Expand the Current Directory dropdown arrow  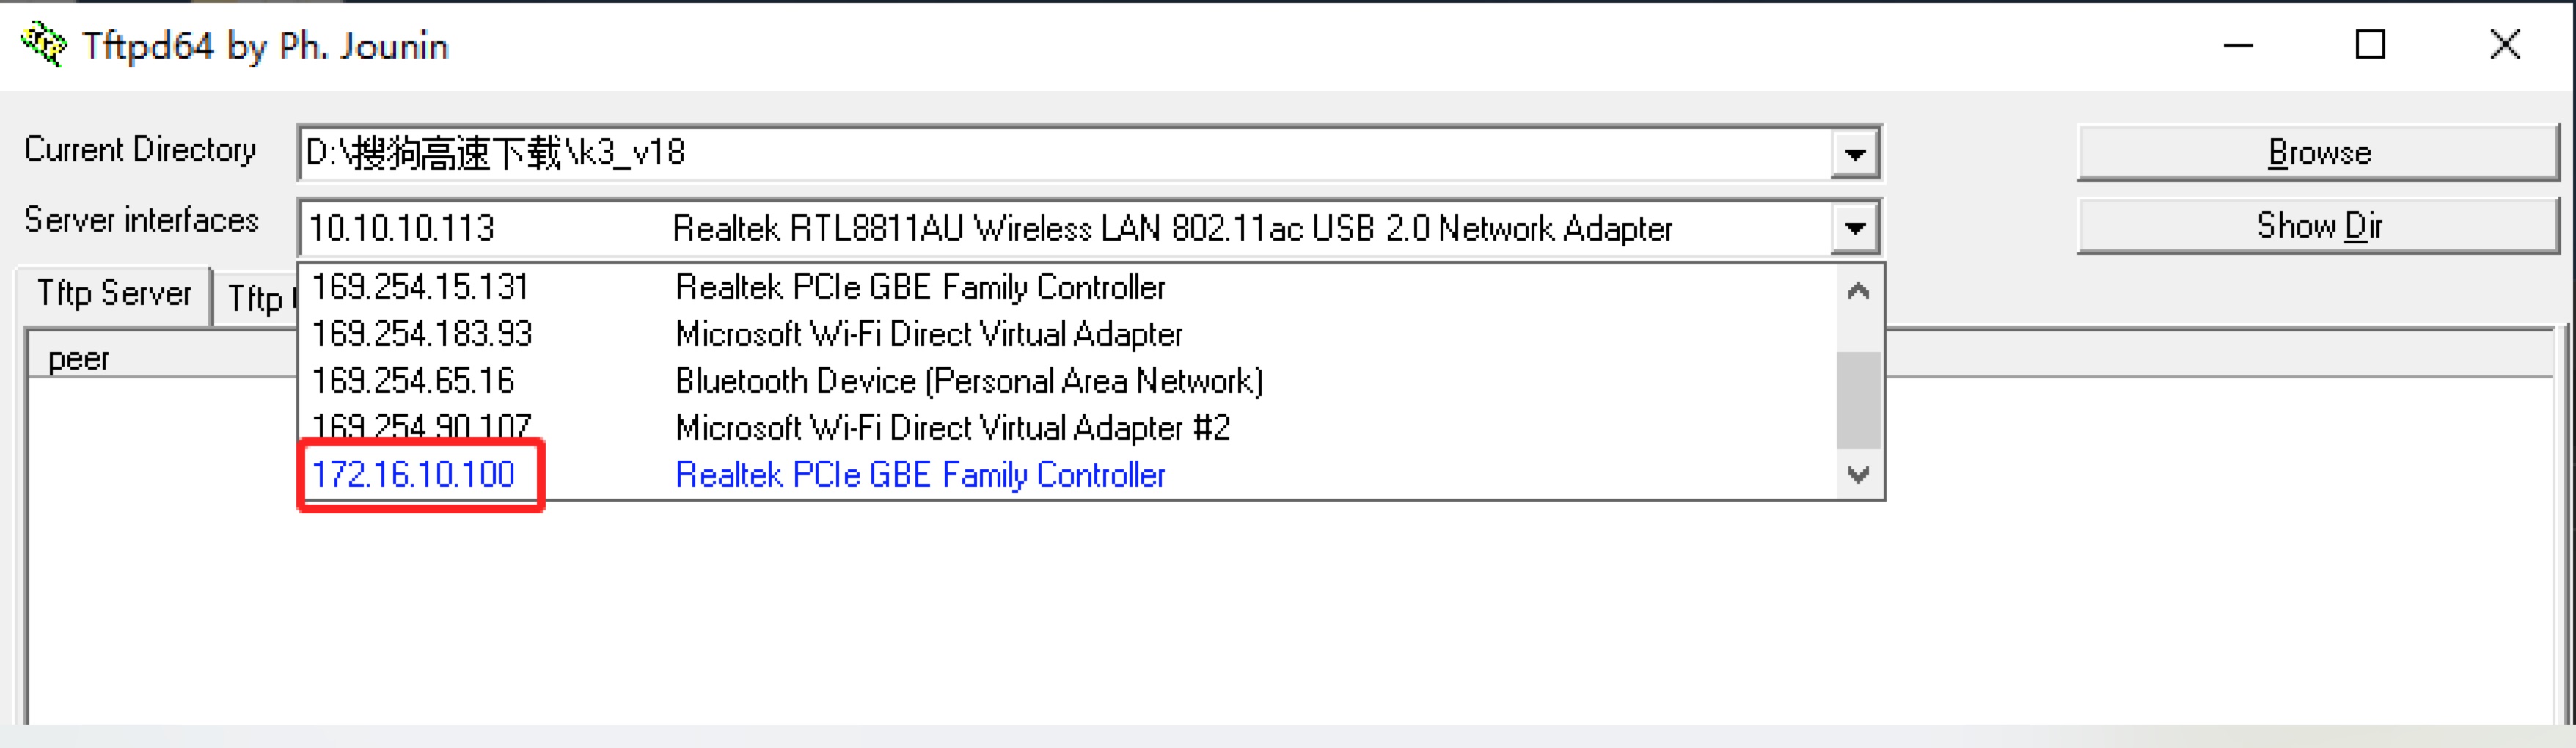tap(1855, 154)
